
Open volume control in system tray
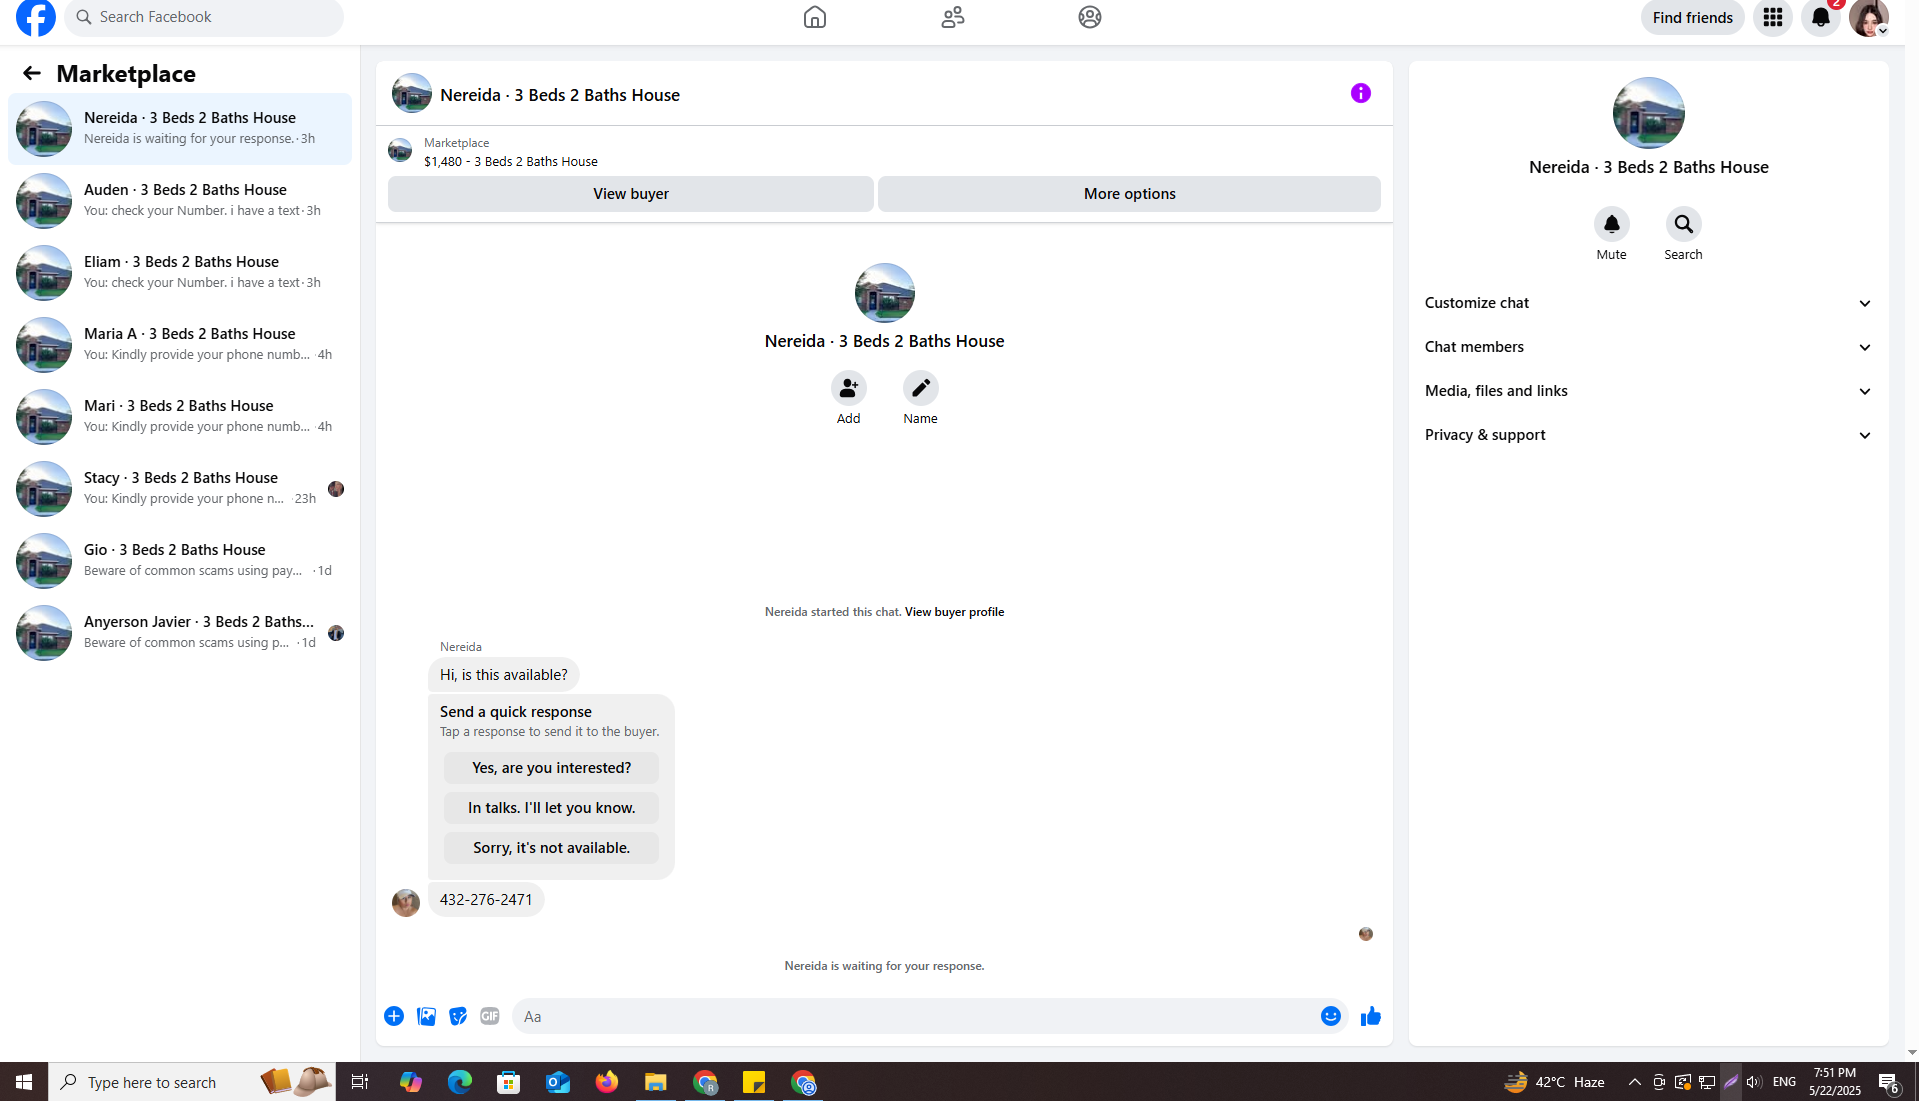1754,1082
